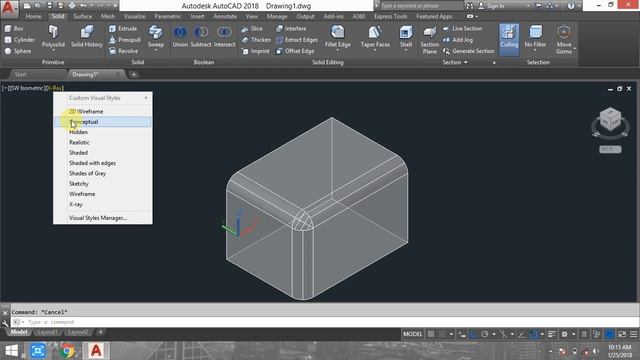Select the Sphere primitive tool
The image size is (640, 360).
pos(18,51)
